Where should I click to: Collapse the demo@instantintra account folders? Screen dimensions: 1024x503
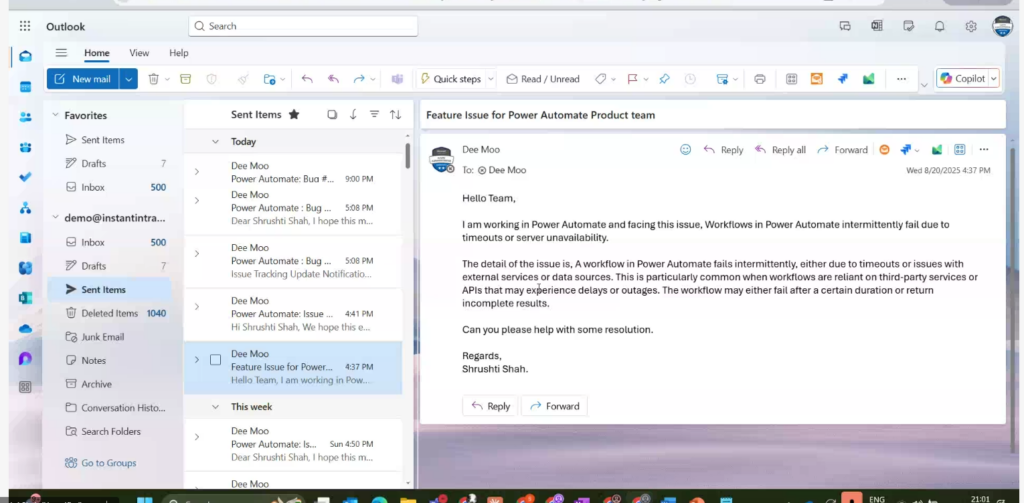click(x=56, y=218)
